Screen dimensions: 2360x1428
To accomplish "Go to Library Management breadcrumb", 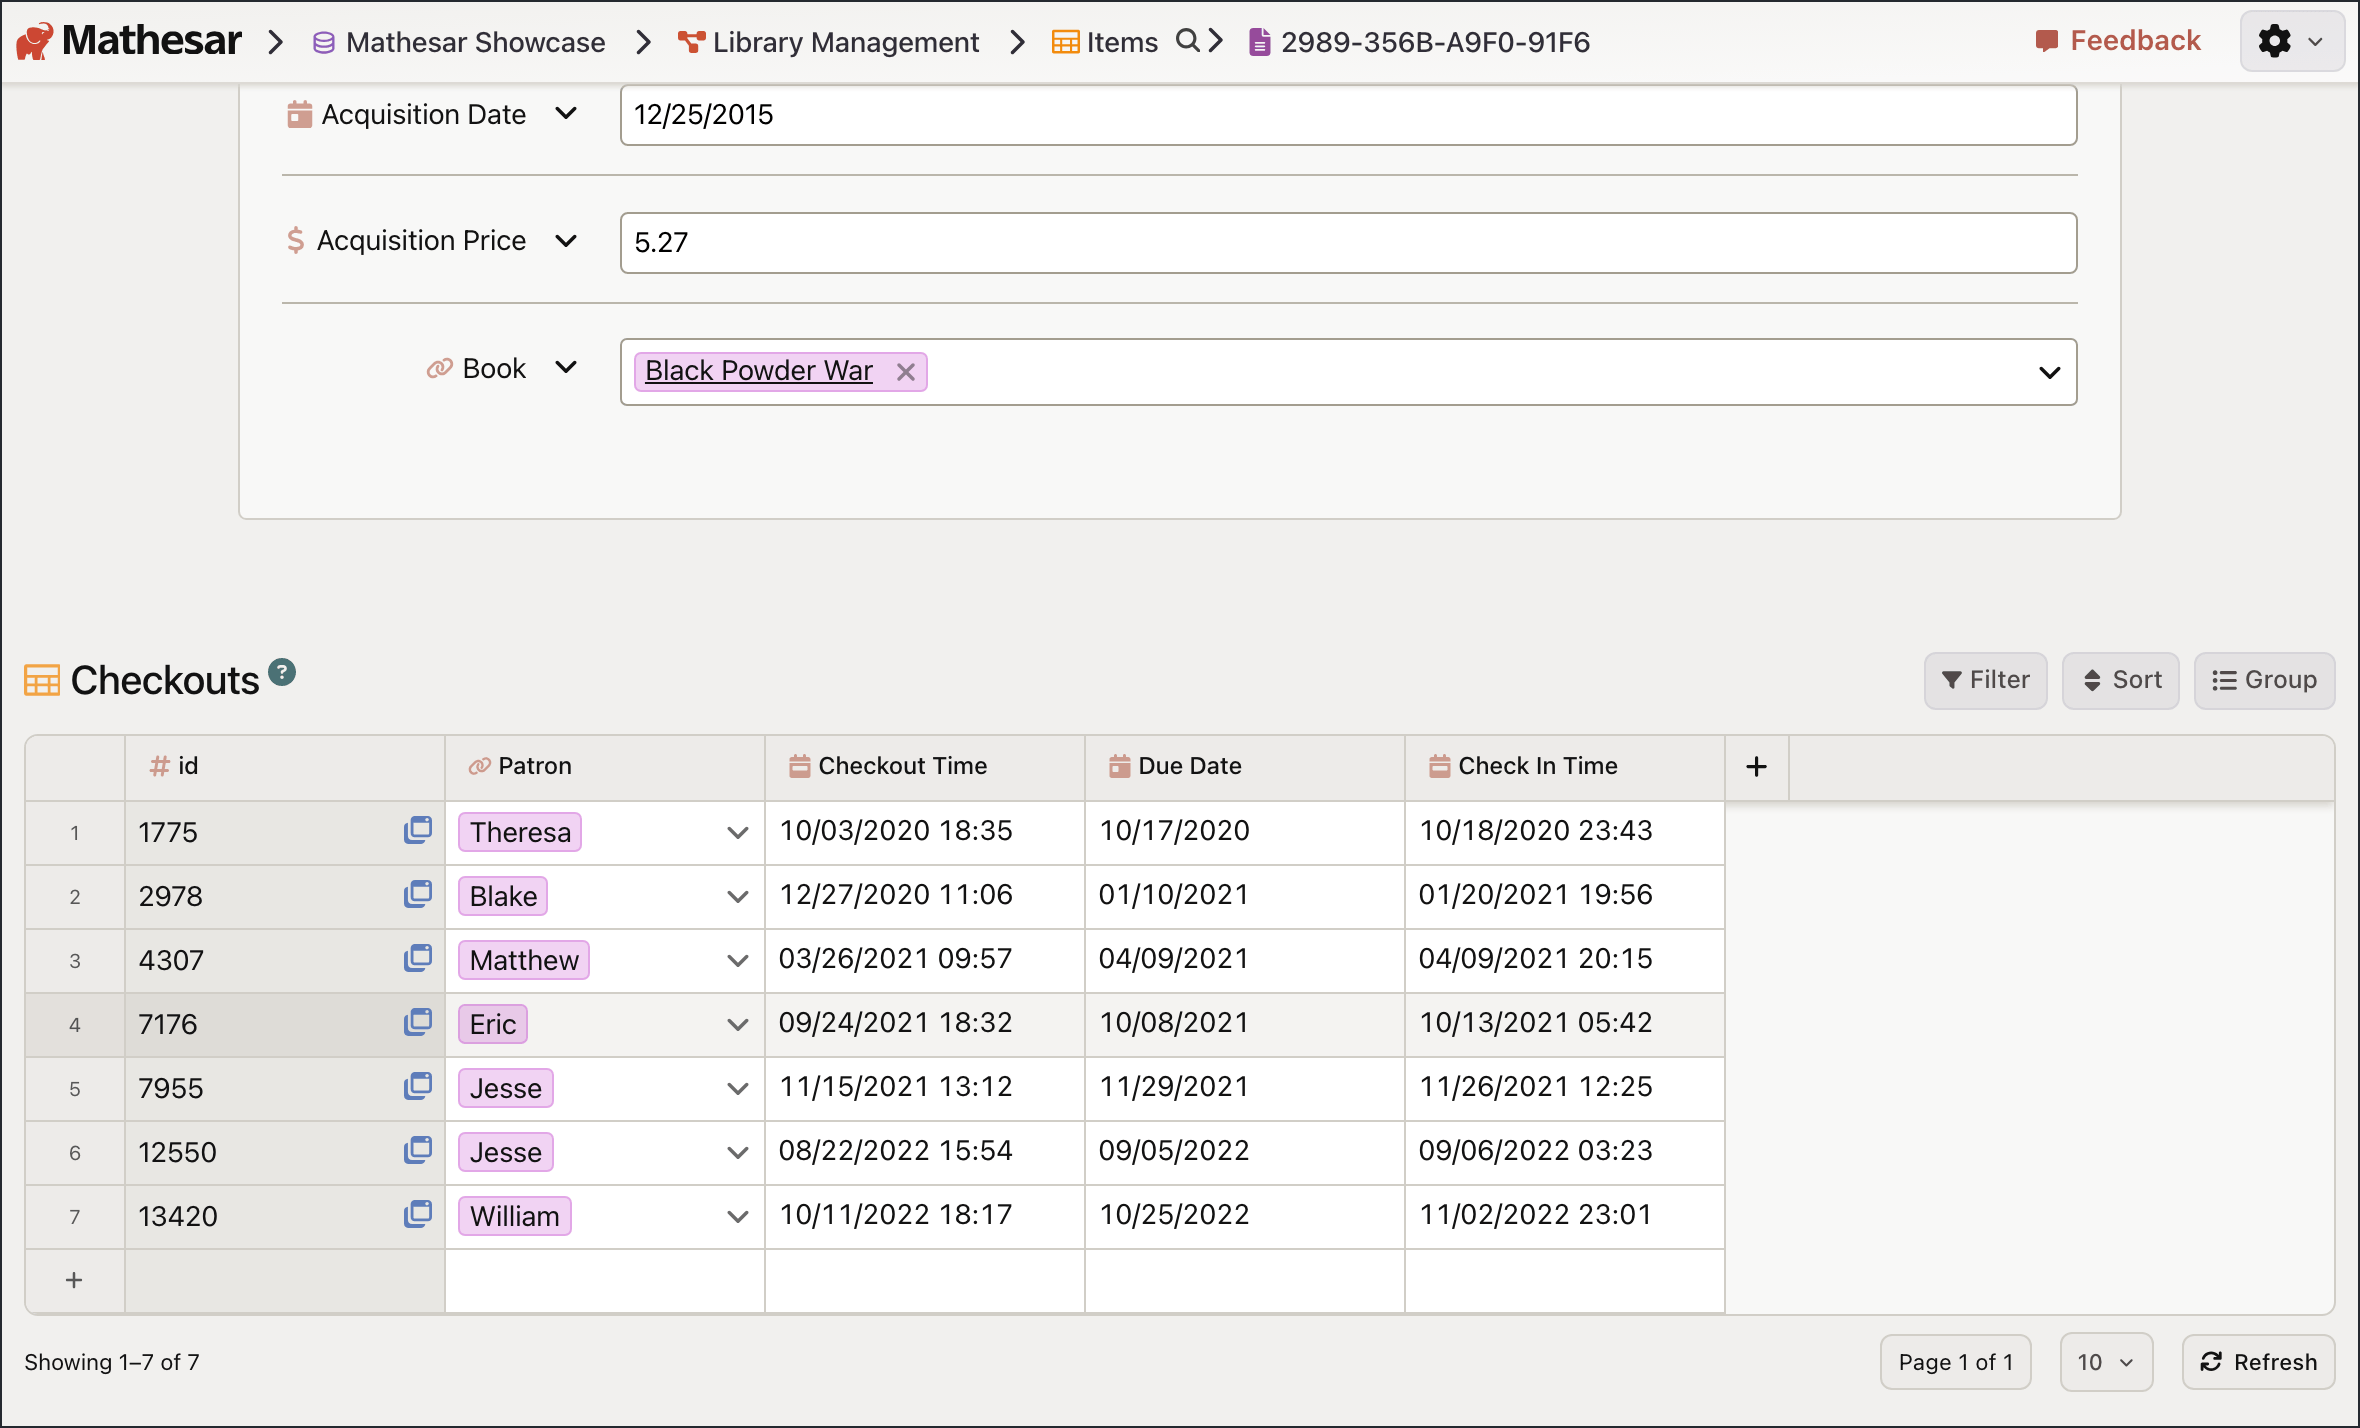I will tap(828, 42).
